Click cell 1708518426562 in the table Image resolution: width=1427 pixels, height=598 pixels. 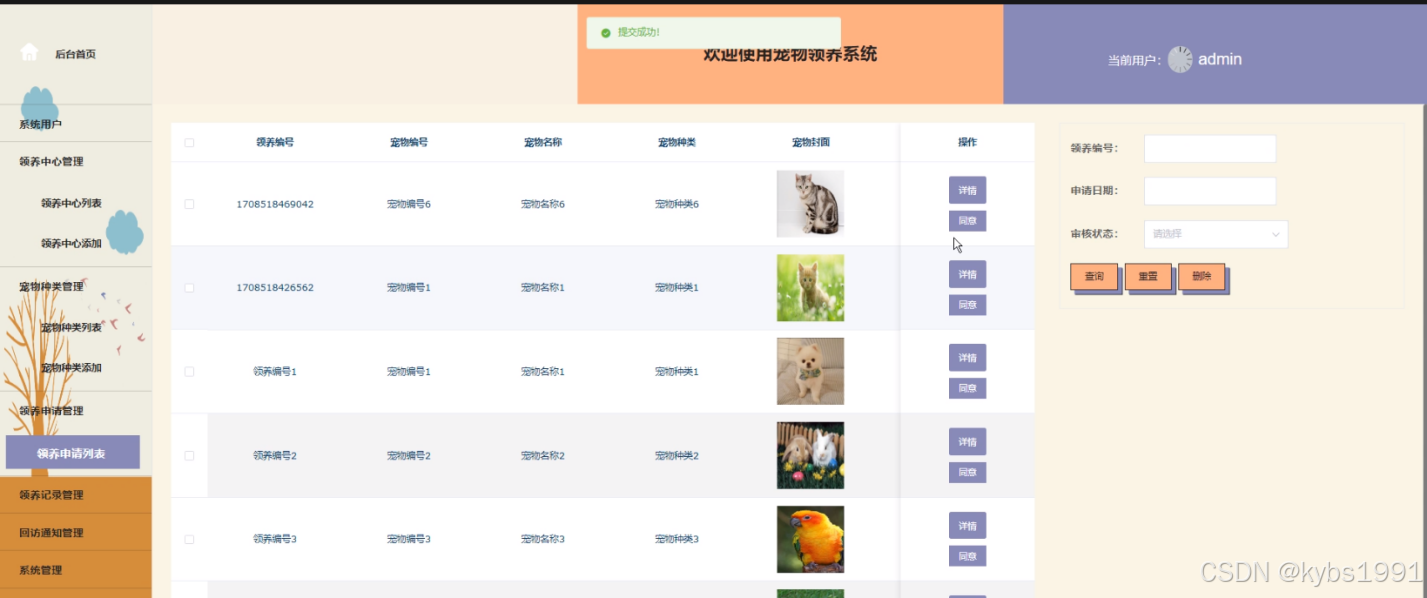click(x=275, y=288)
